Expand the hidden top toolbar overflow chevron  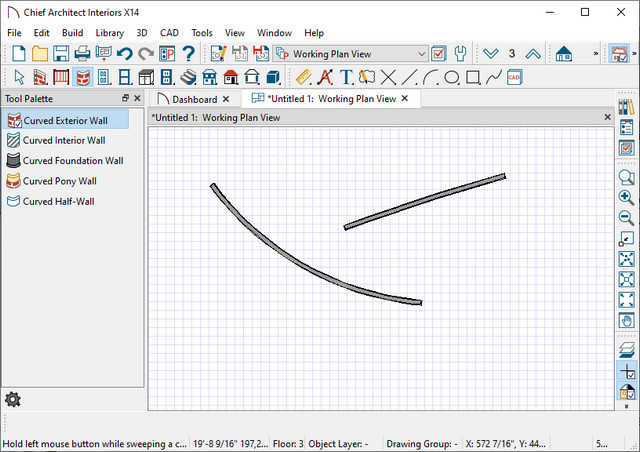click(596, 54)
